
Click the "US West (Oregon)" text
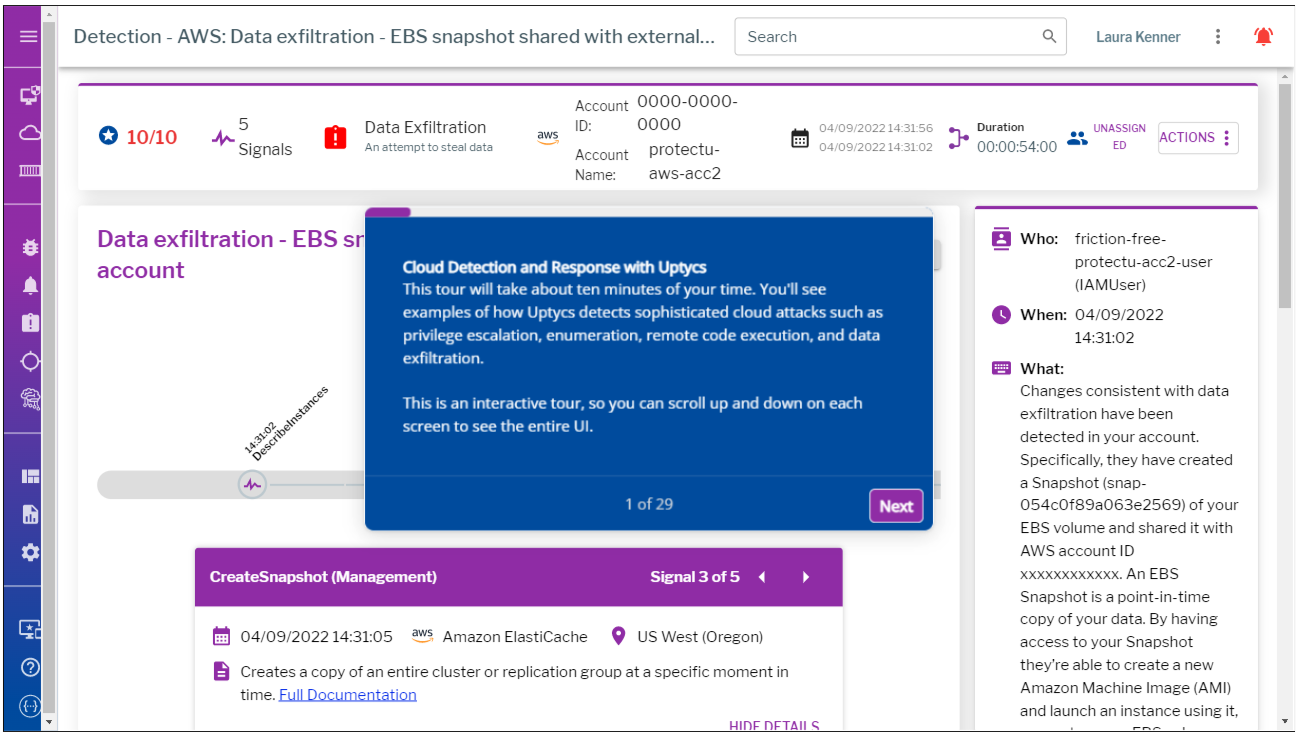coord(700,636)
